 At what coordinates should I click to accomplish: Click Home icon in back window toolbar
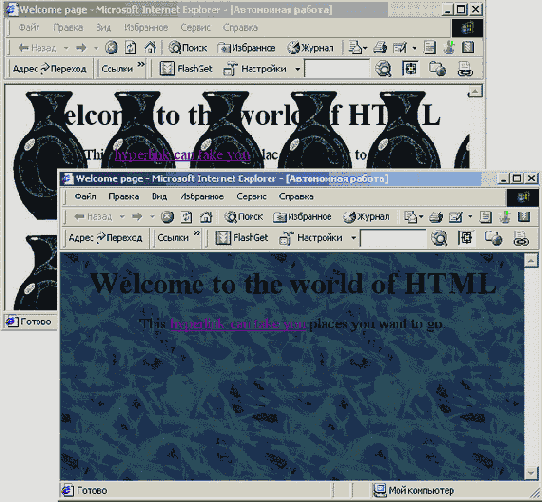pos(150,48)
